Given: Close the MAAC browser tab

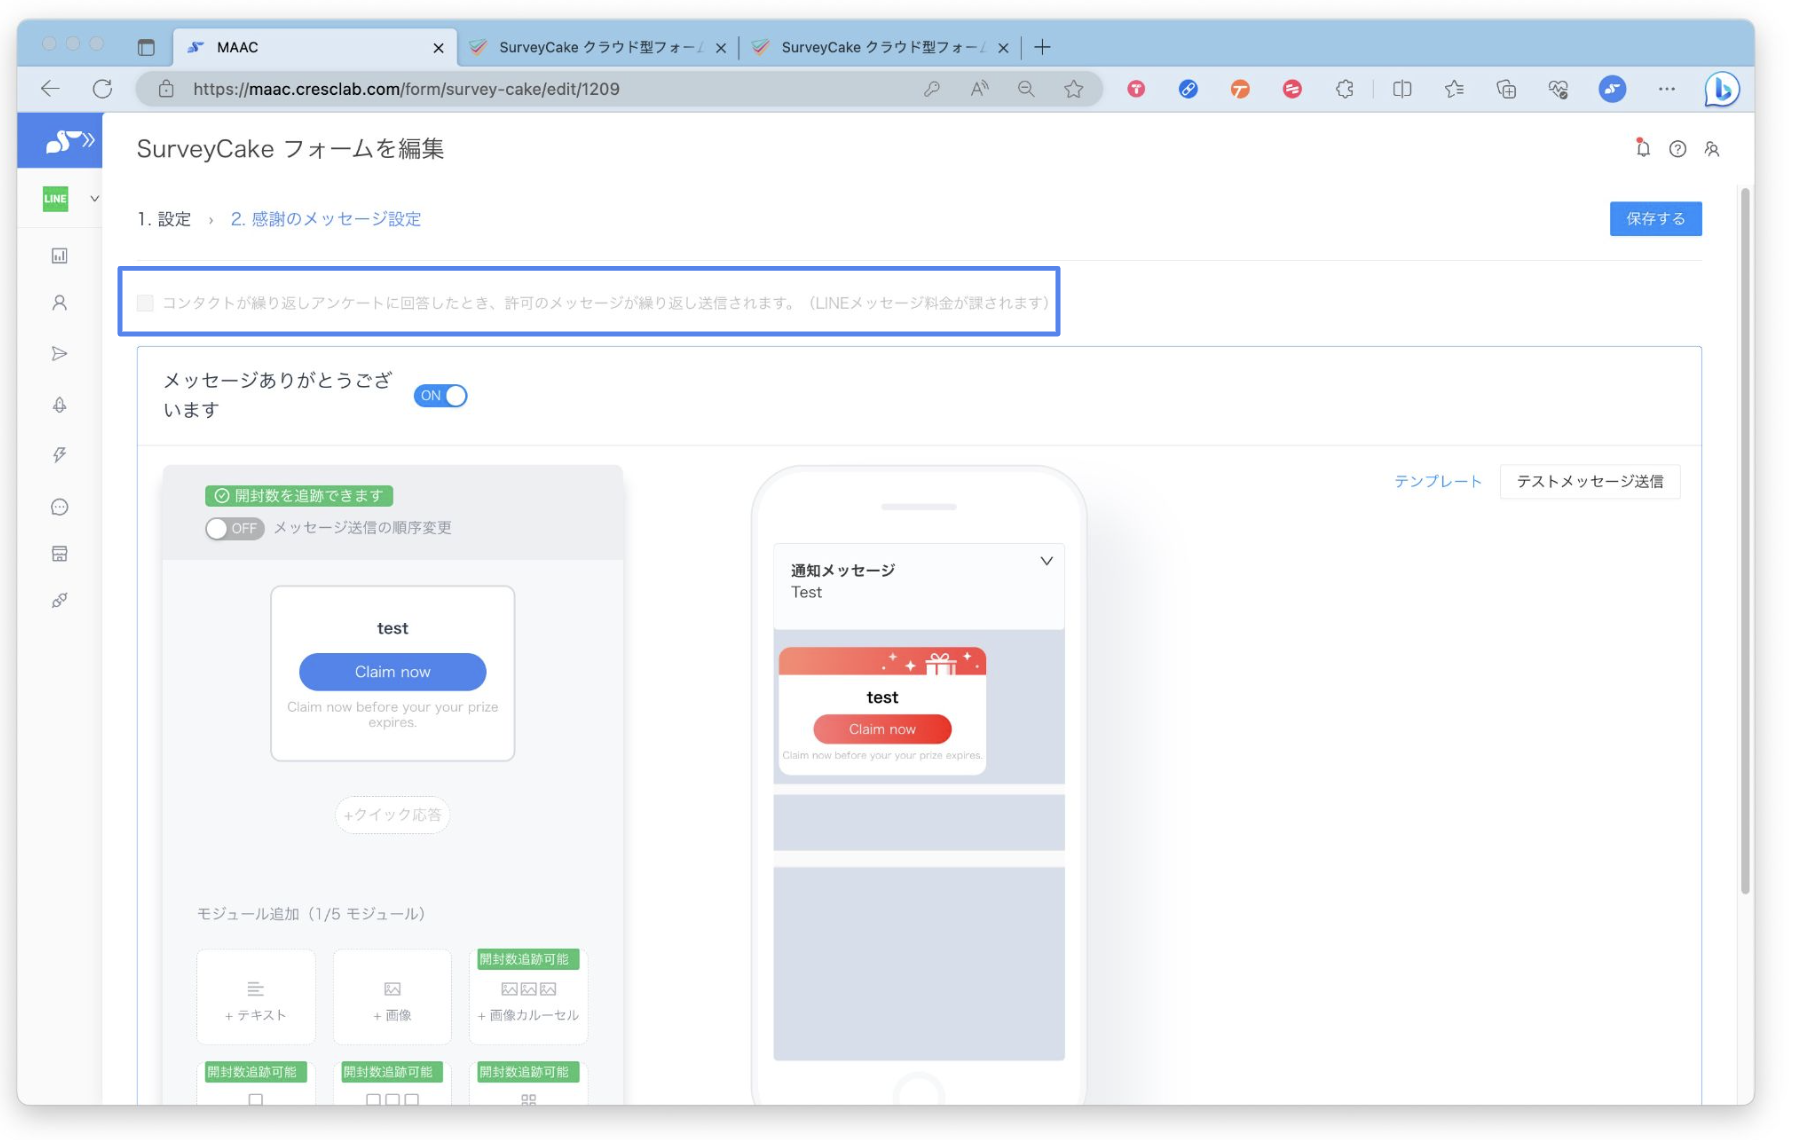Looking at the screenshot, I should tap(438, 47).
